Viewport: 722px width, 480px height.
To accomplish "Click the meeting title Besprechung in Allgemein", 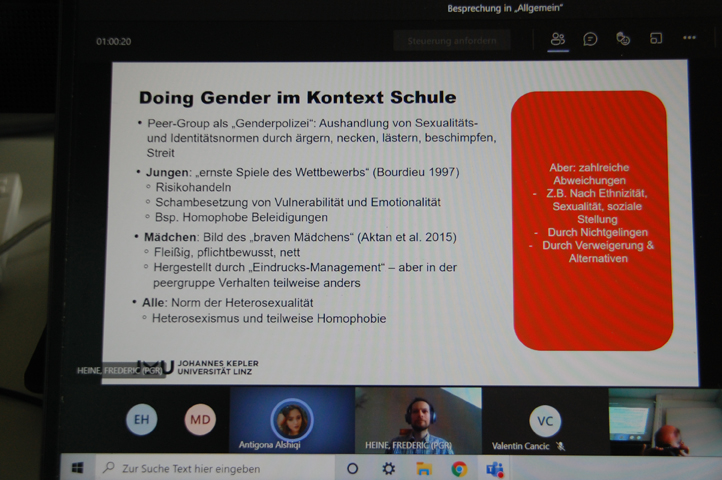I will (505, 8).
